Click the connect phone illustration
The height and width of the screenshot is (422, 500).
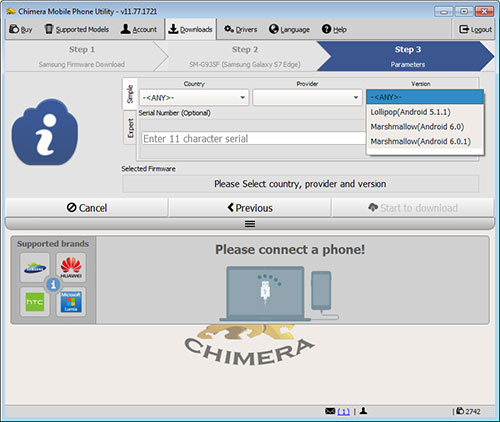(279, 294)
